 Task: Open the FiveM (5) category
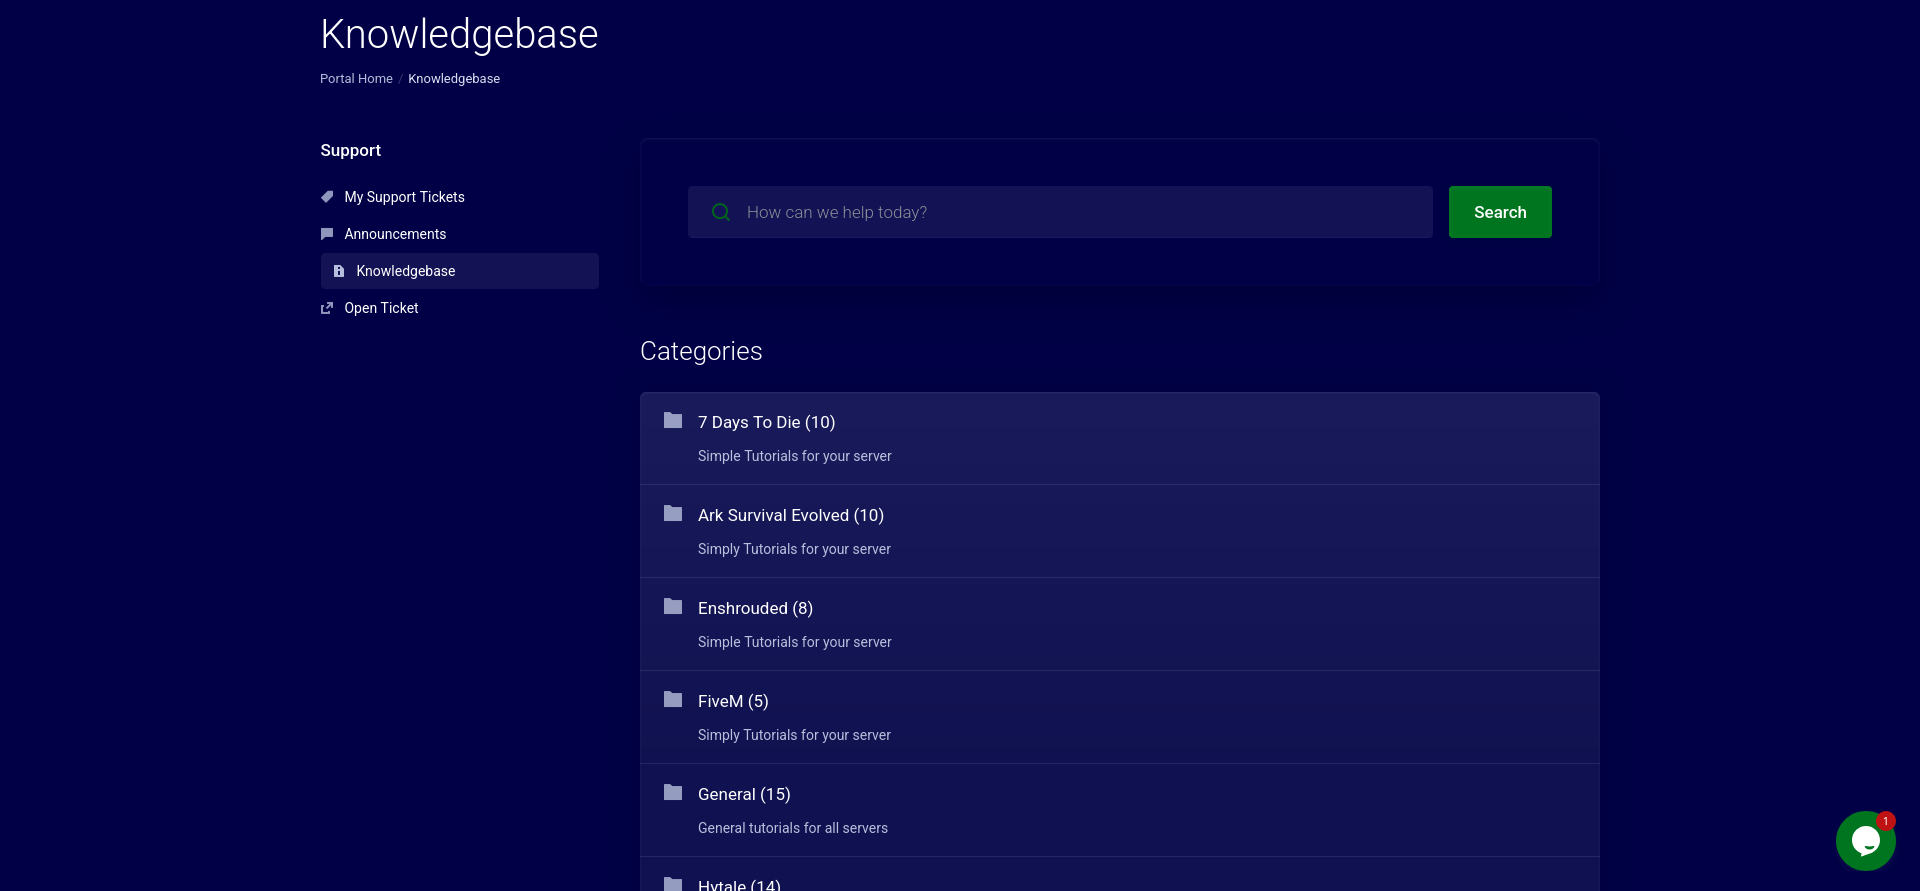point(733,701)
